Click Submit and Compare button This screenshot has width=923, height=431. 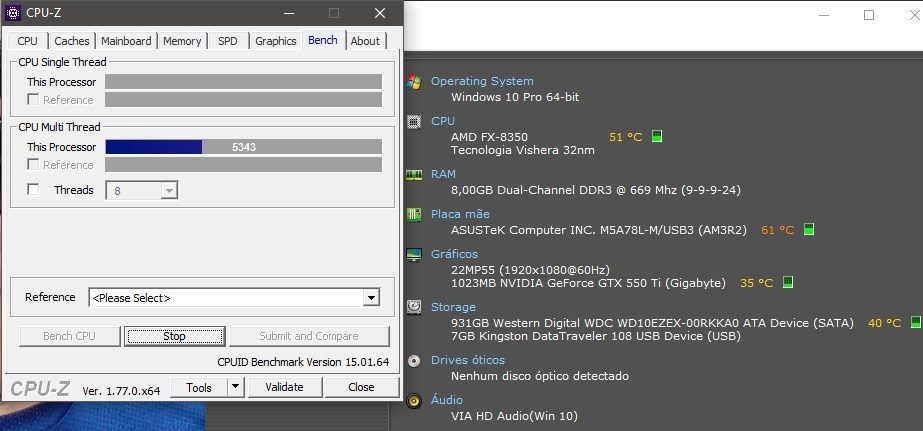pos(309,336)
